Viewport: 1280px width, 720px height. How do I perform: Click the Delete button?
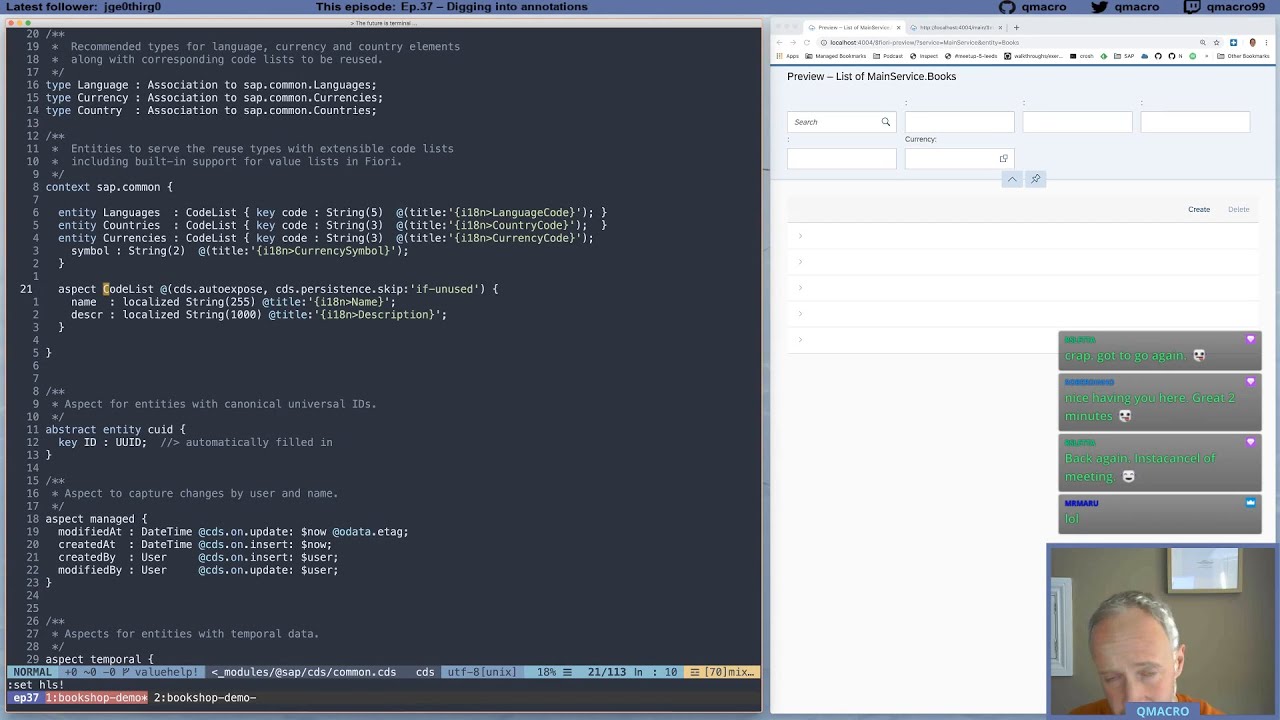1238,209
